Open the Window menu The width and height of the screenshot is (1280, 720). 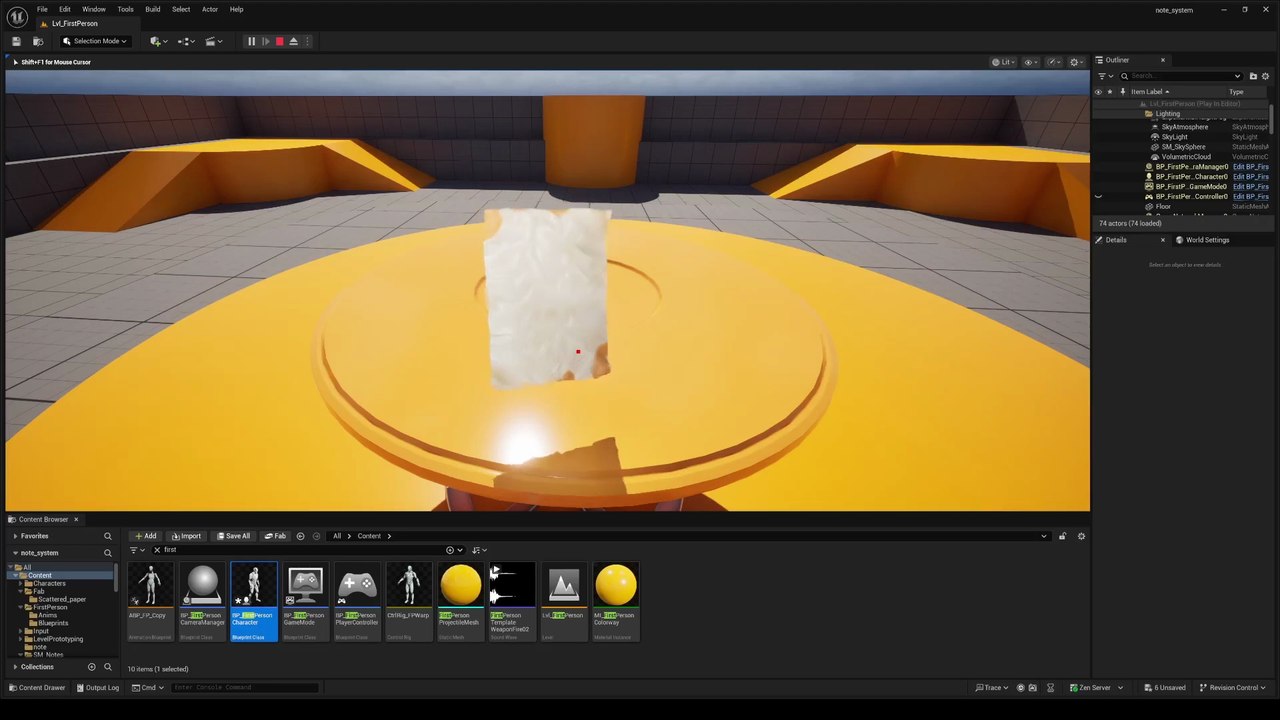(94, 9)
